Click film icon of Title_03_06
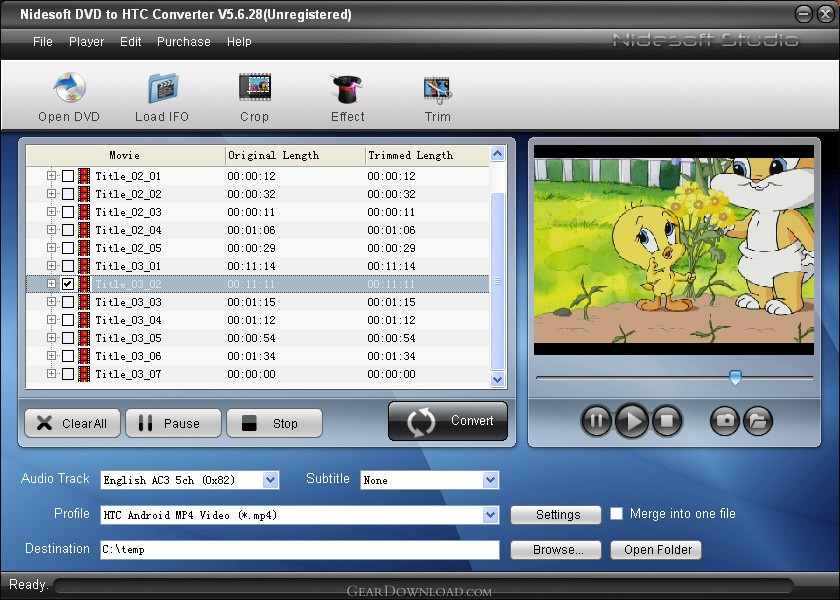 (84, 356)
